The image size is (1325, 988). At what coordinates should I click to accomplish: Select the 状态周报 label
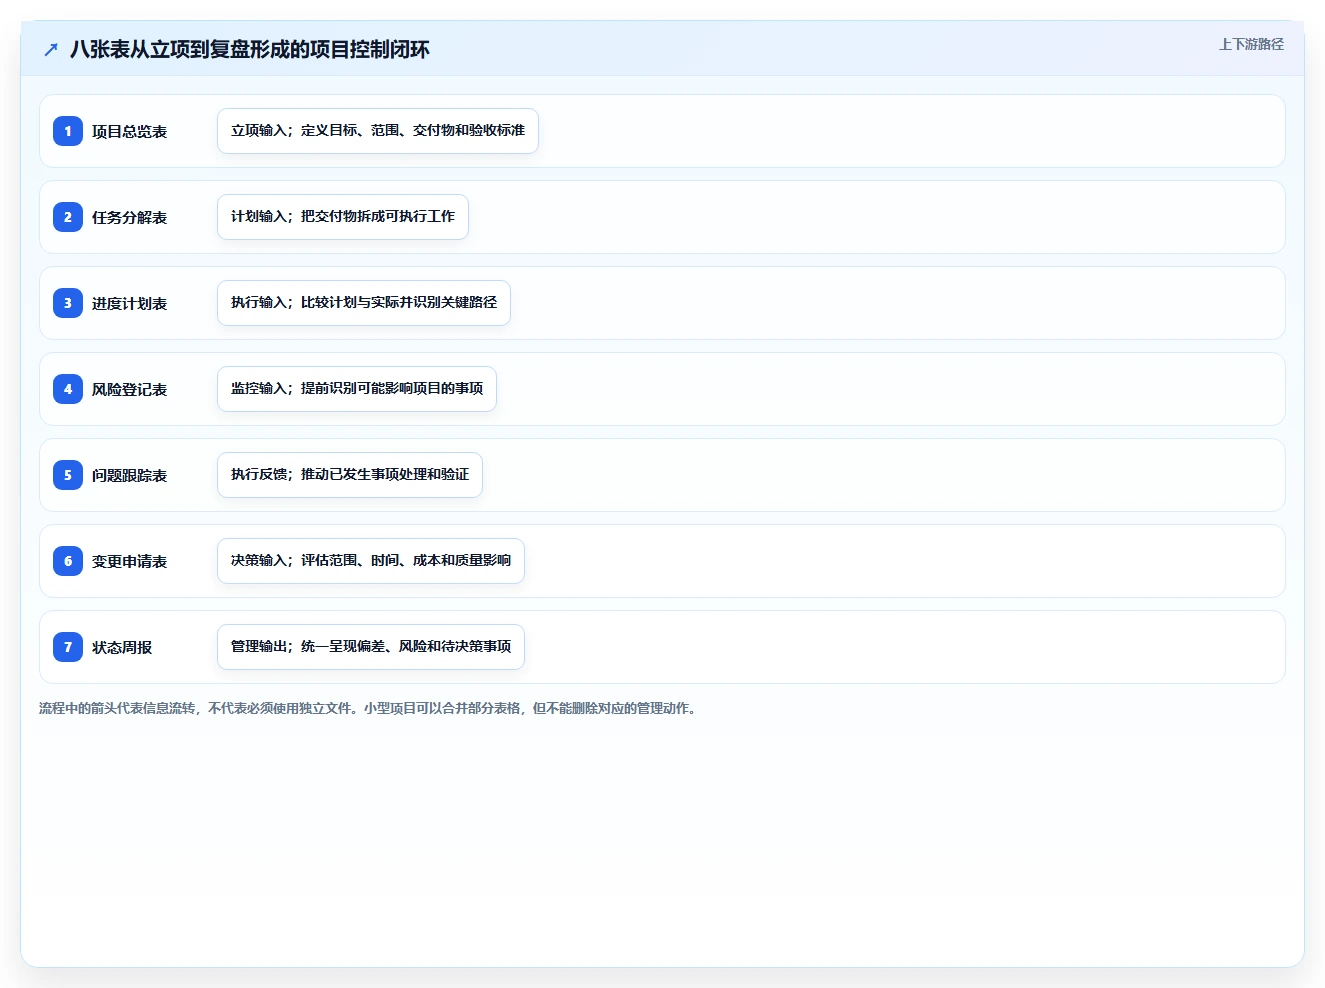122,647
